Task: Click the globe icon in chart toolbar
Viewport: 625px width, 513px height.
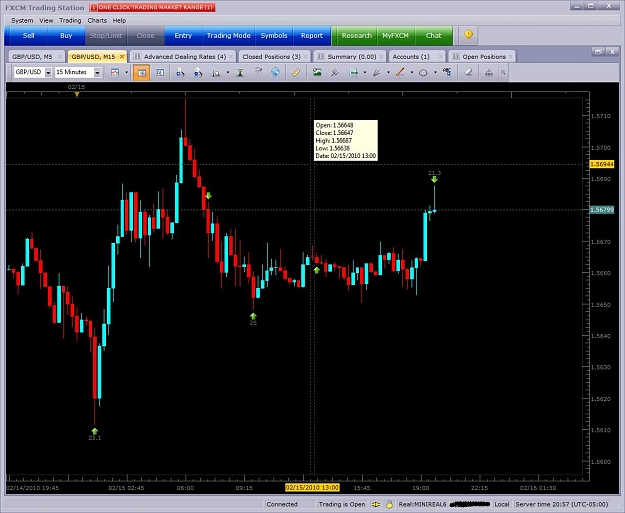Action: click(x=275, y=72)
